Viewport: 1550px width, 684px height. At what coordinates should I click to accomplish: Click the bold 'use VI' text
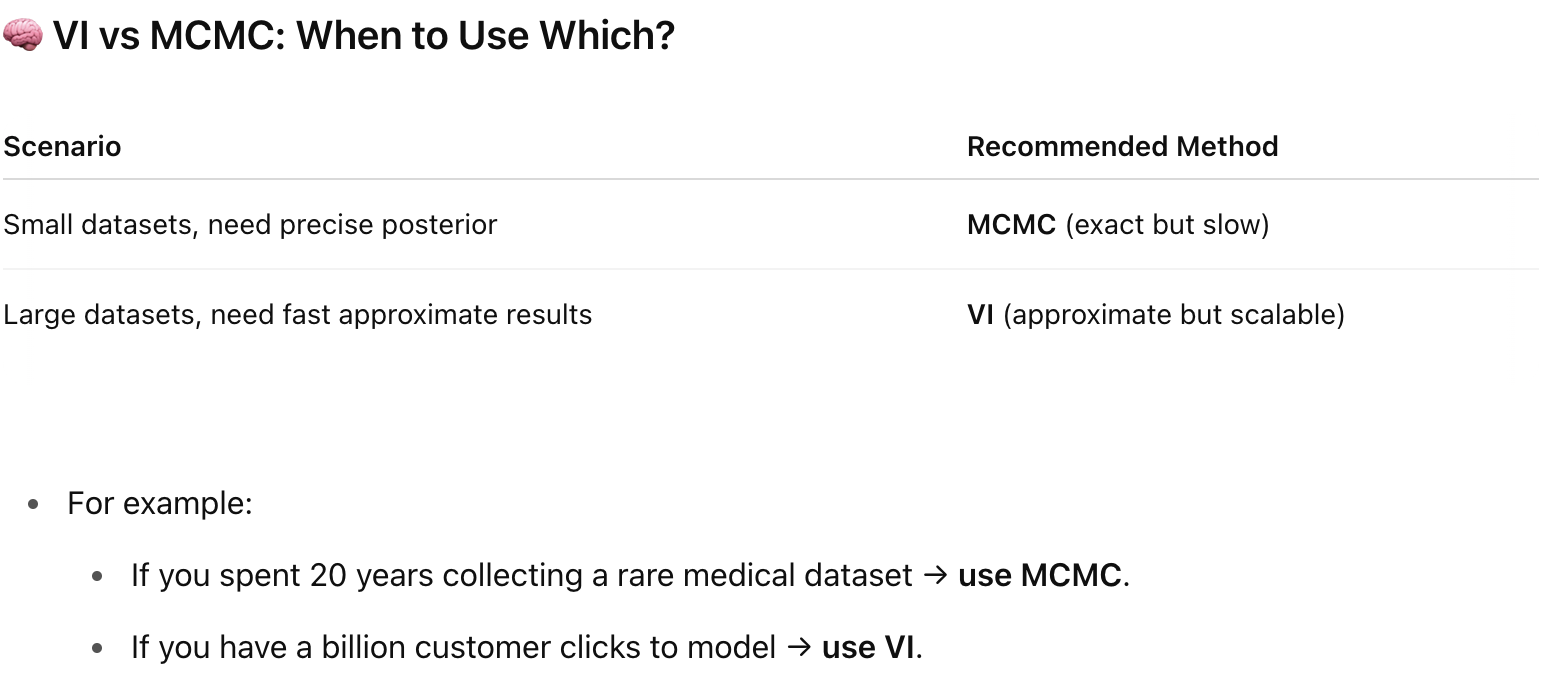(867, 647)
